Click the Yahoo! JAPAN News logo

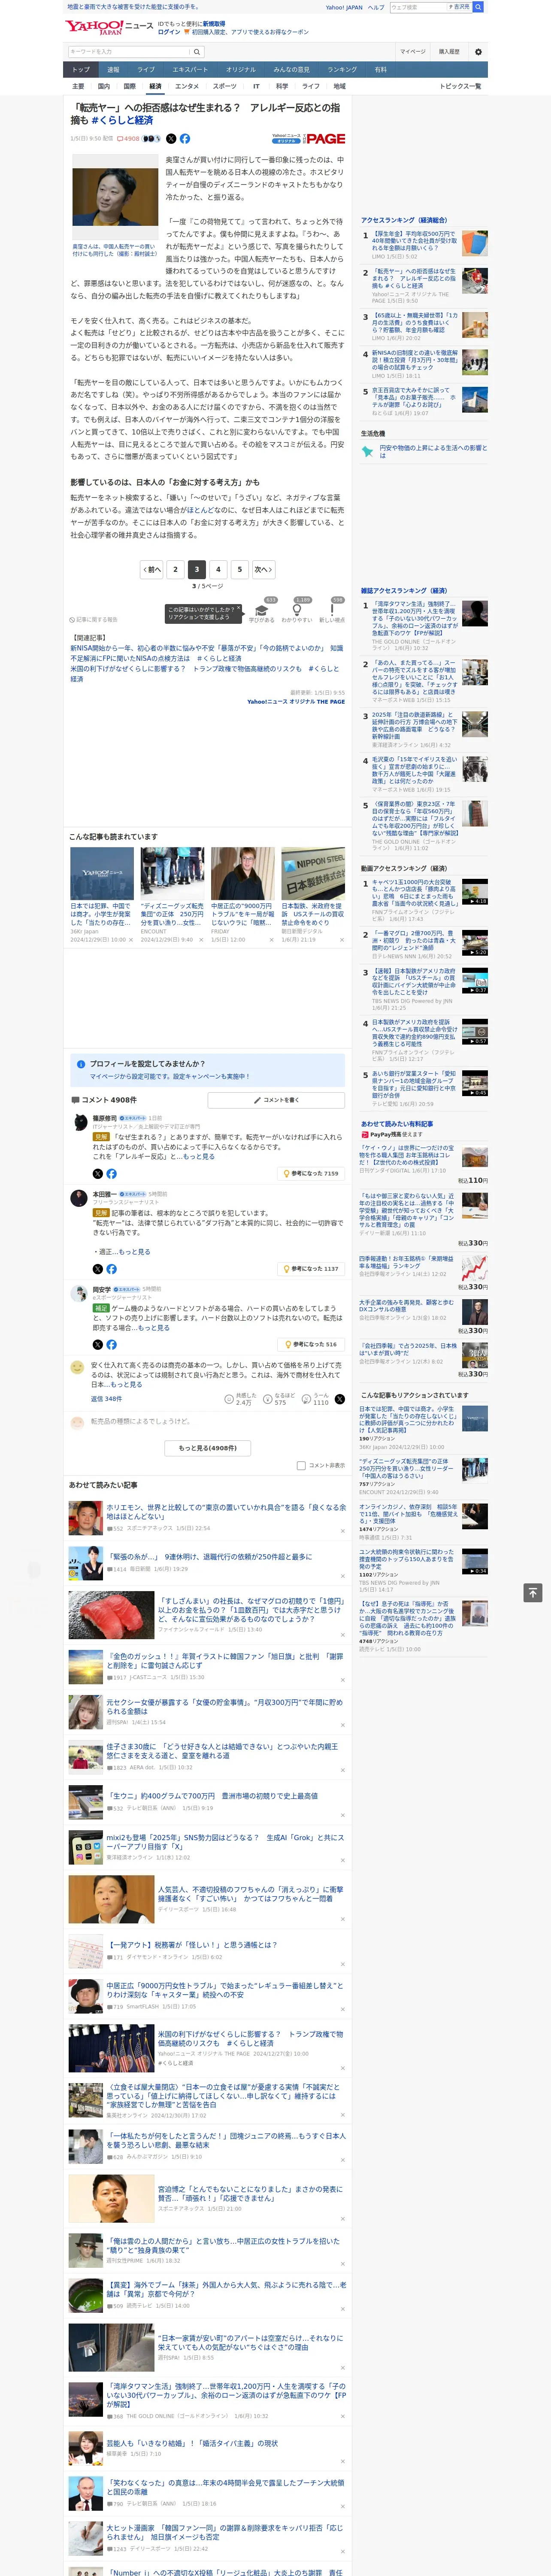pyautogui.click(x=109, y=27)
